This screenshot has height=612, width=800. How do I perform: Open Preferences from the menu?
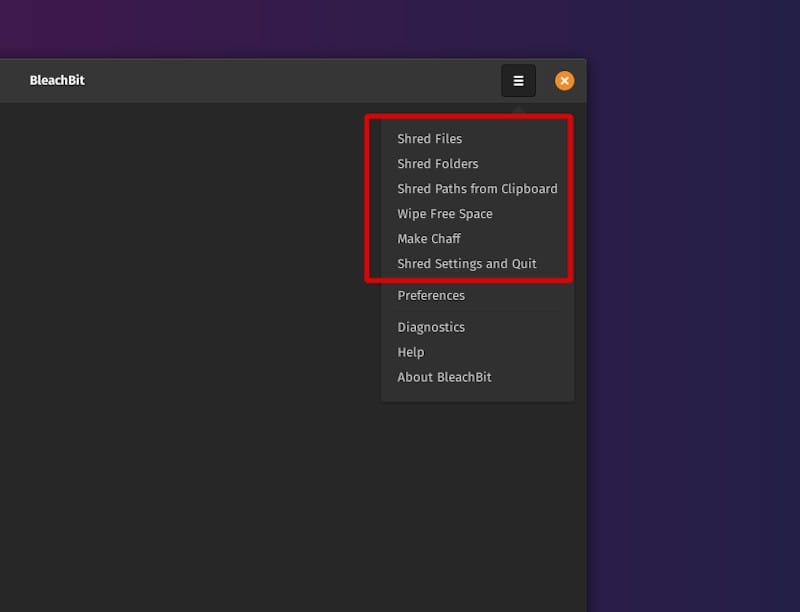click(477, 295)
